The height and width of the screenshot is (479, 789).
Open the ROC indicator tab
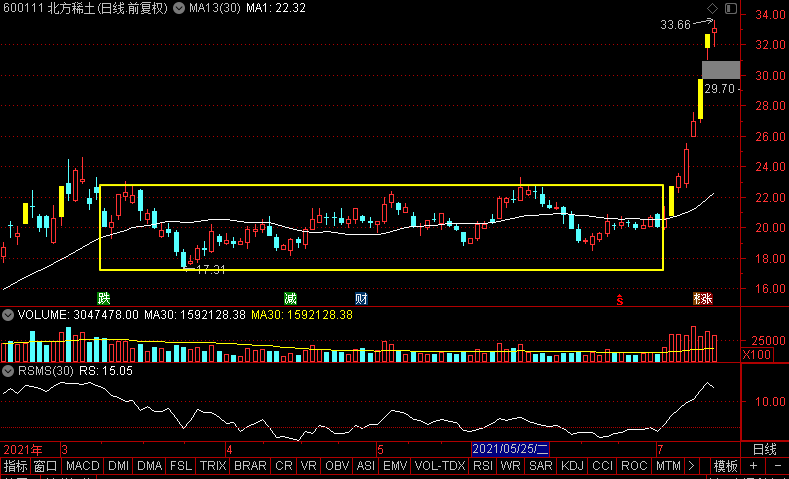coord(634,465)
